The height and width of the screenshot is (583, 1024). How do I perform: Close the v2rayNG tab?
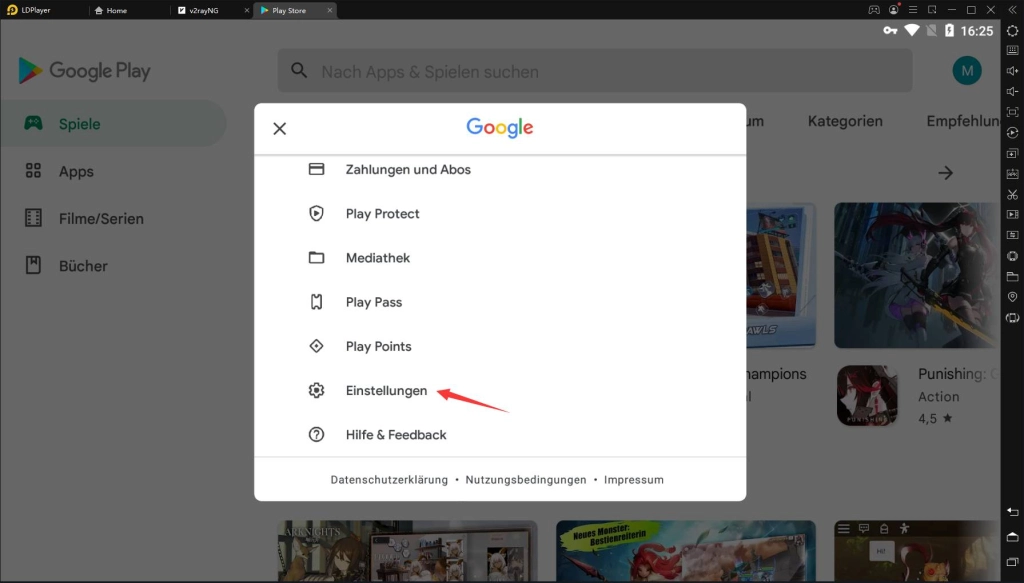click(x=246, y=10)
